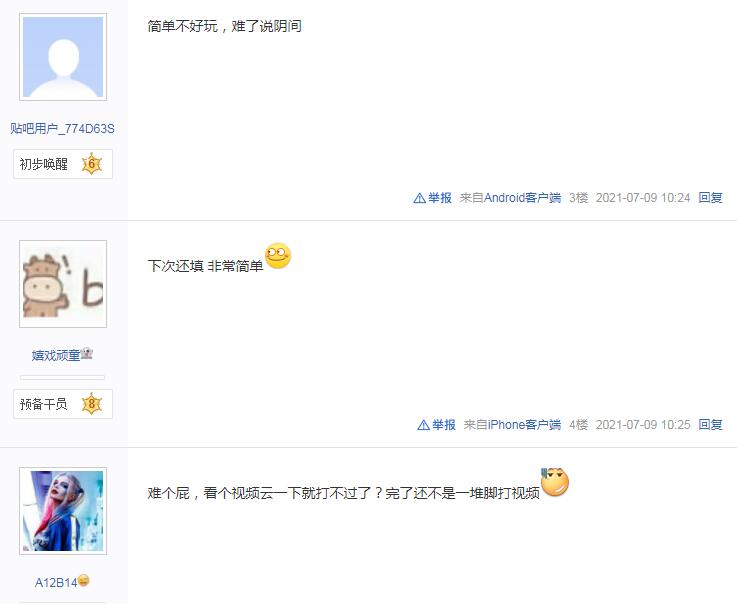The width and height of the screenshot is (737, 604).
Task: Visit user A12B14's profile page
Action: click(56, 582)
